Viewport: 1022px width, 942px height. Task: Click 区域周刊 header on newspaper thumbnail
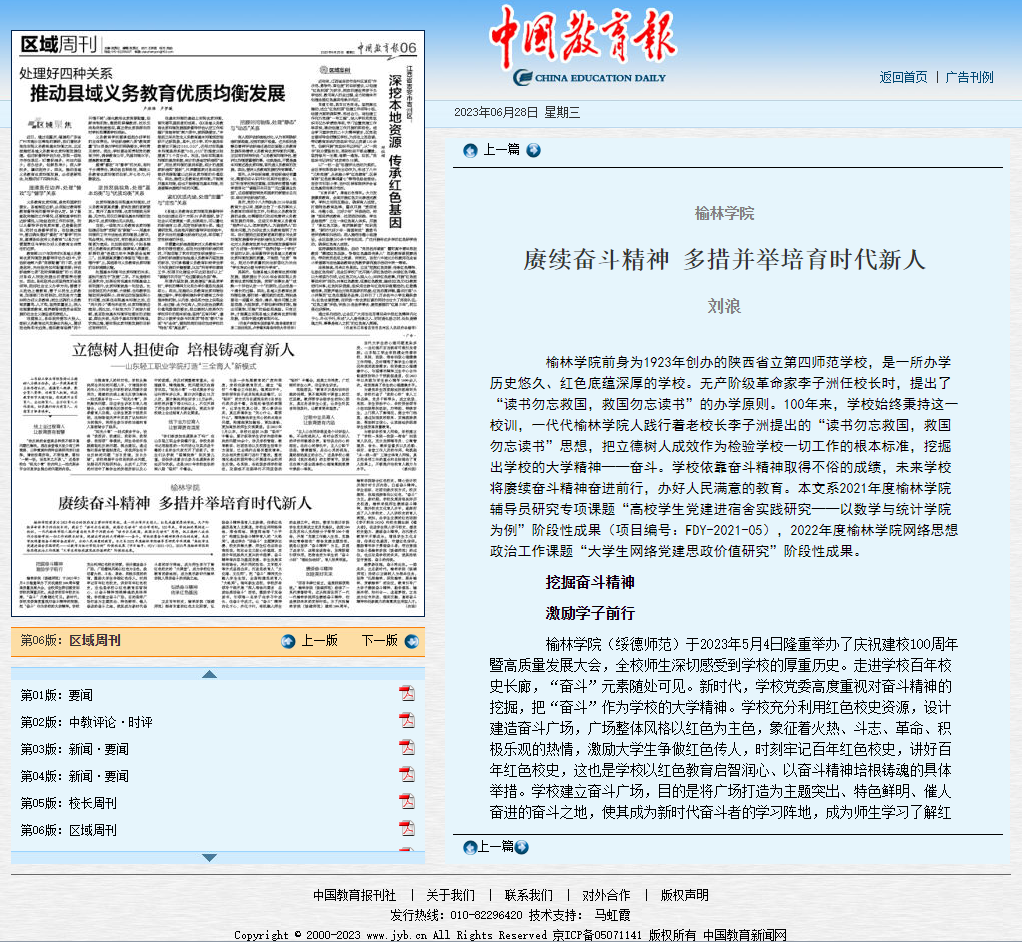click(x=59, y=44)
